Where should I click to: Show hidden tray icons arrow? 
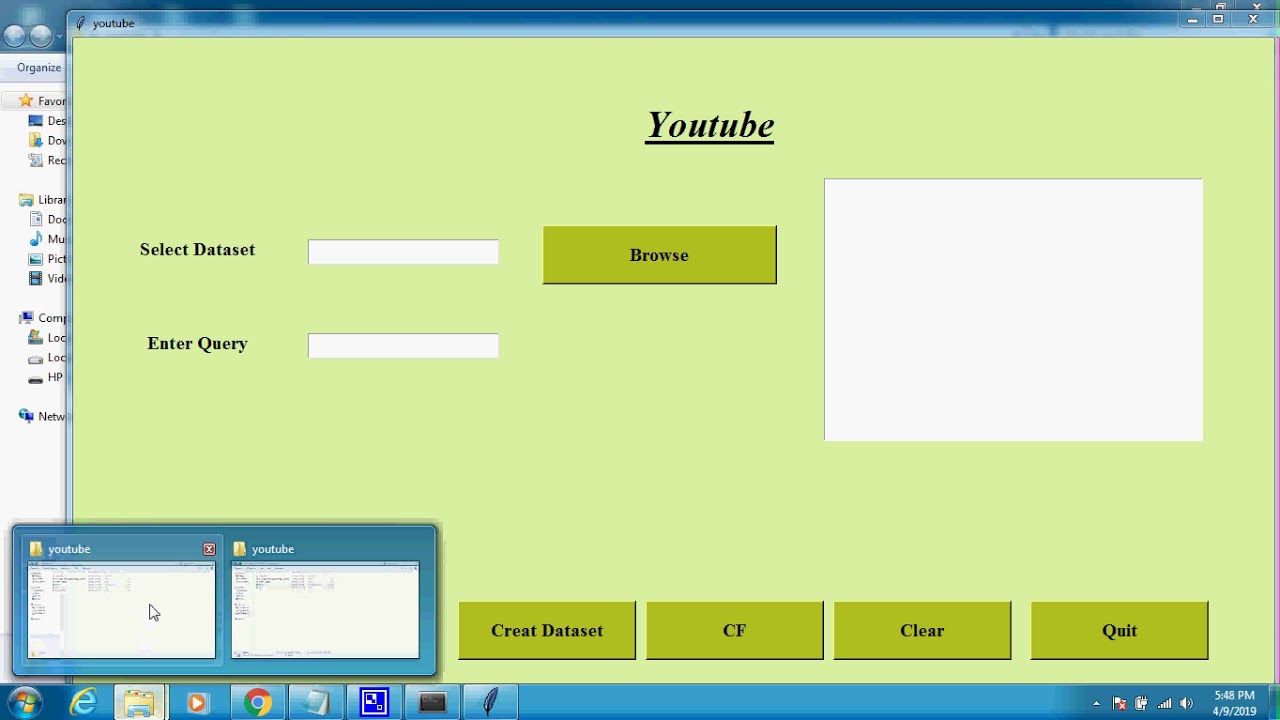pos(1096,703)
